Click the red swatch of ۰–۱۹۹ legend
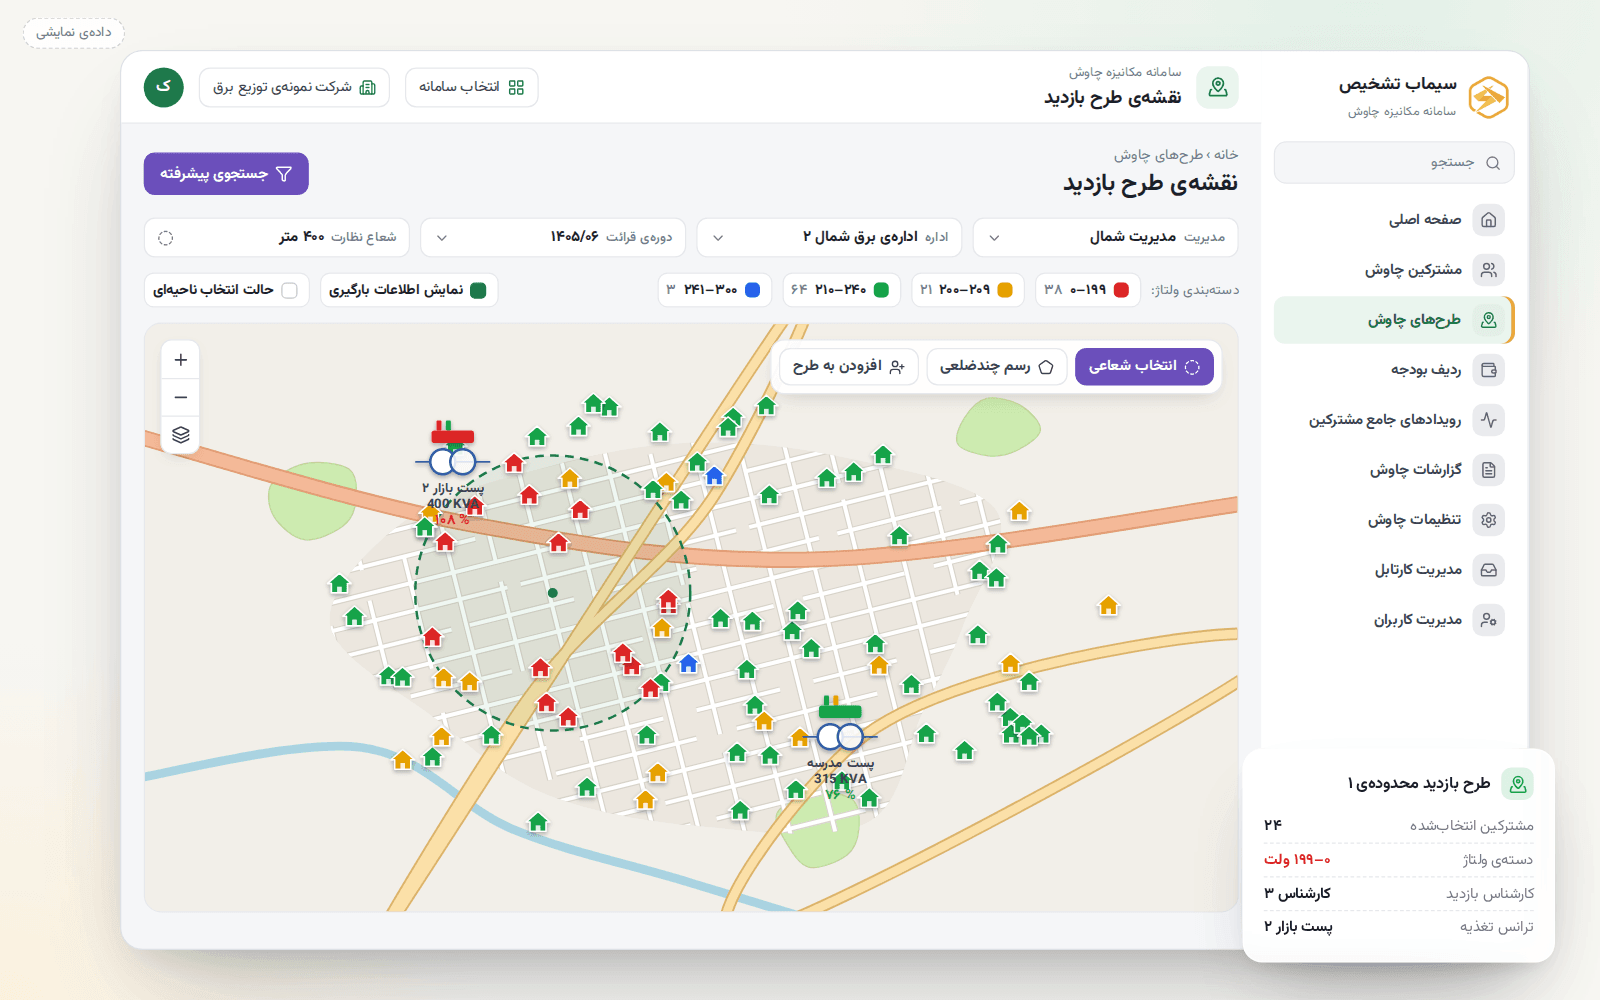 tap(1121, 290)
